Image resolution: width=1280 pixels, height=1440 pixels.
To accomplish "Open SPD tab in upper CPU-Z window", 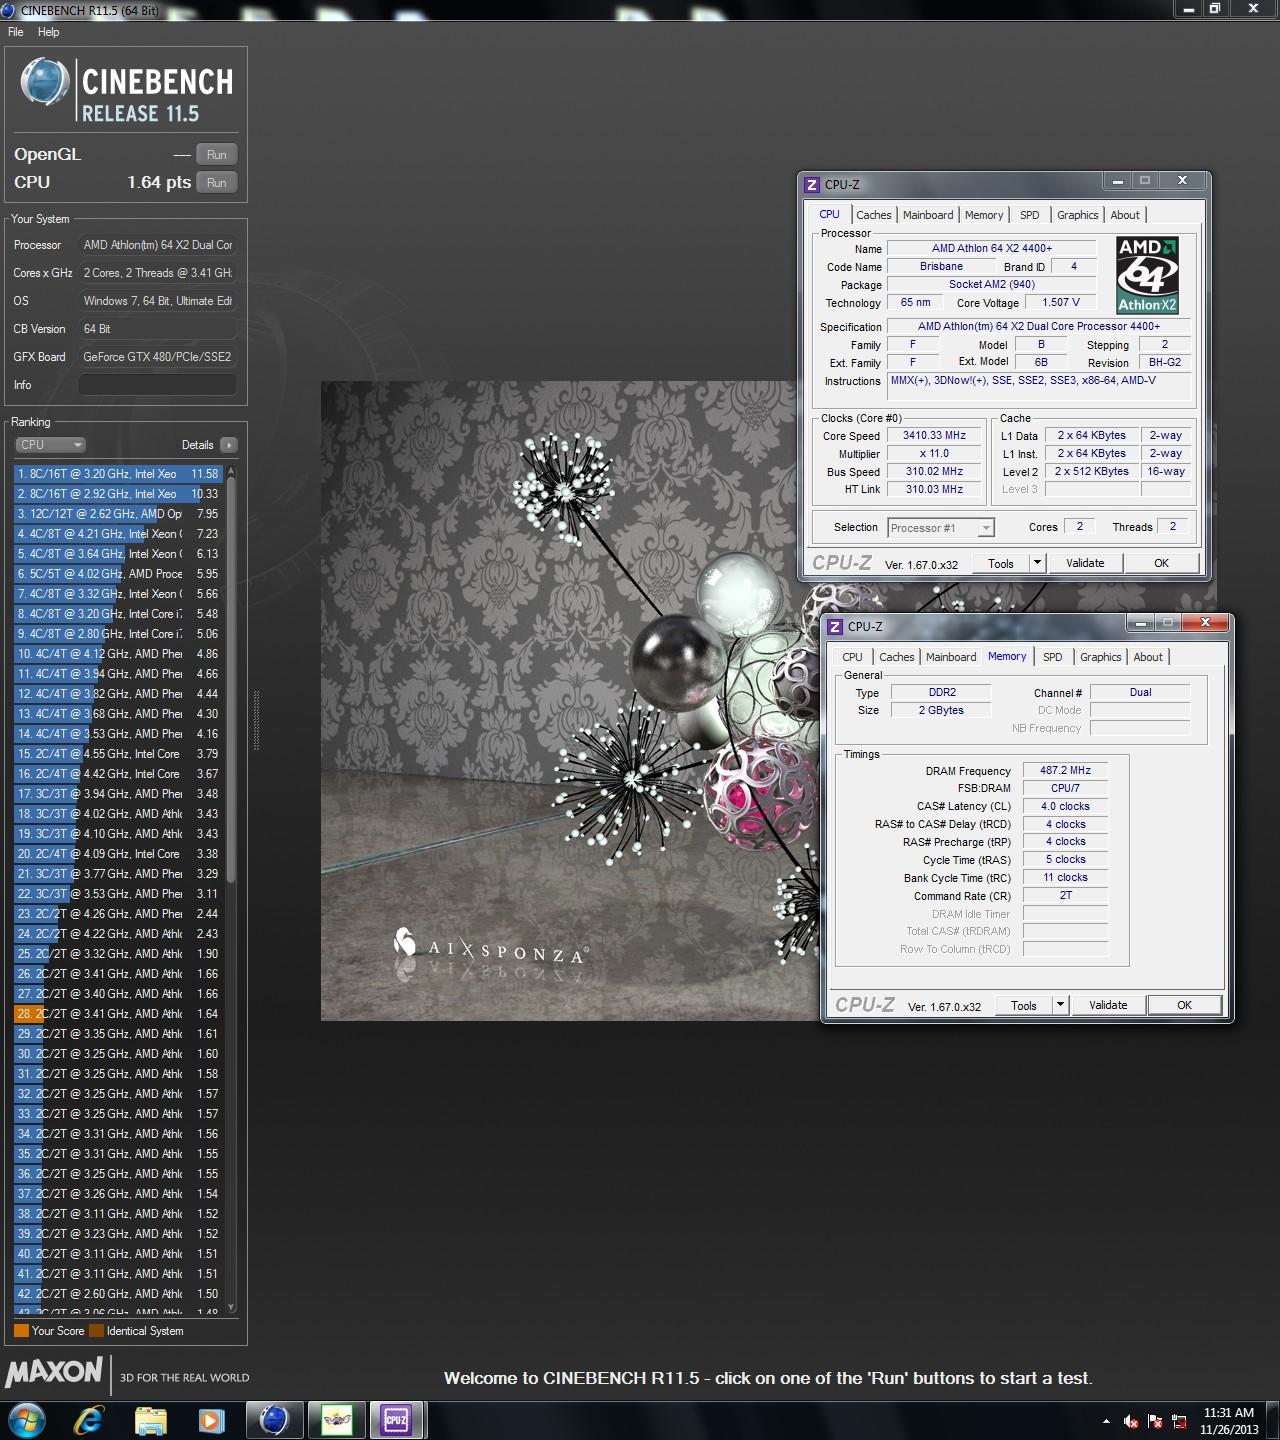I will [x=1029, y=215].
